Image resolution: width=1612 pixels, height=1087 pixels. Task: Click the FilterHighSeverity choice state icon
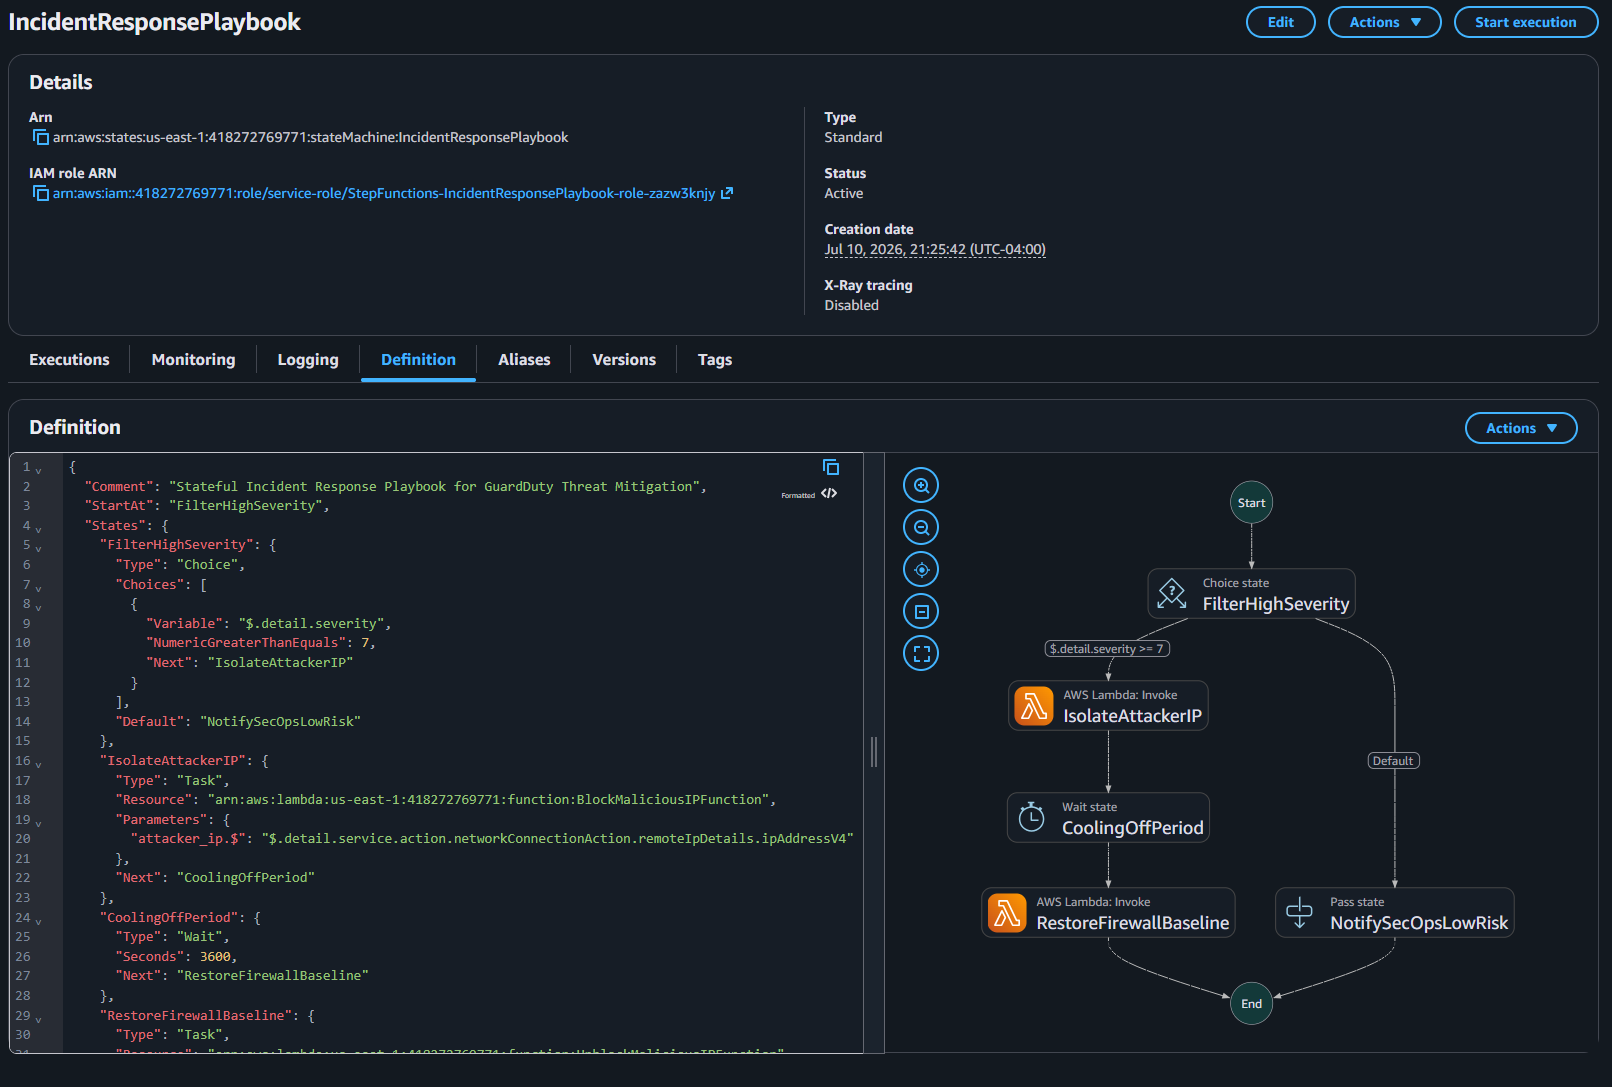pyautogui.click(x=1172, y=593)
